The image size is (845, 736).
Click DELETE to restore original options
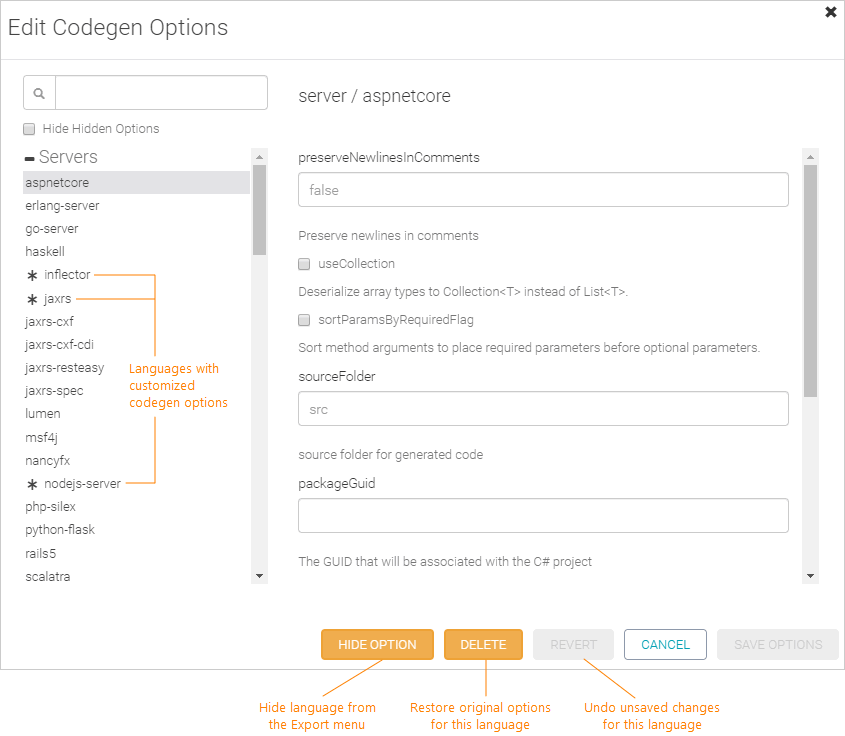click(483, 644)
